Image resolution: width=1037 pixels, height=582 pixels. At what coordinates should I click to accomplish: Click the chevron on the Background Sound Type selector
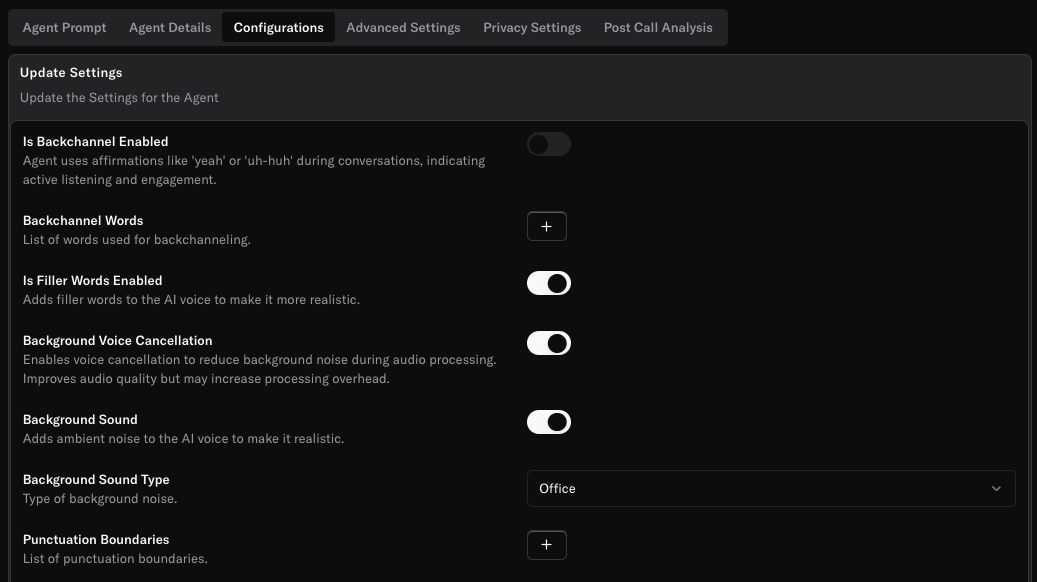coord(996,488)
